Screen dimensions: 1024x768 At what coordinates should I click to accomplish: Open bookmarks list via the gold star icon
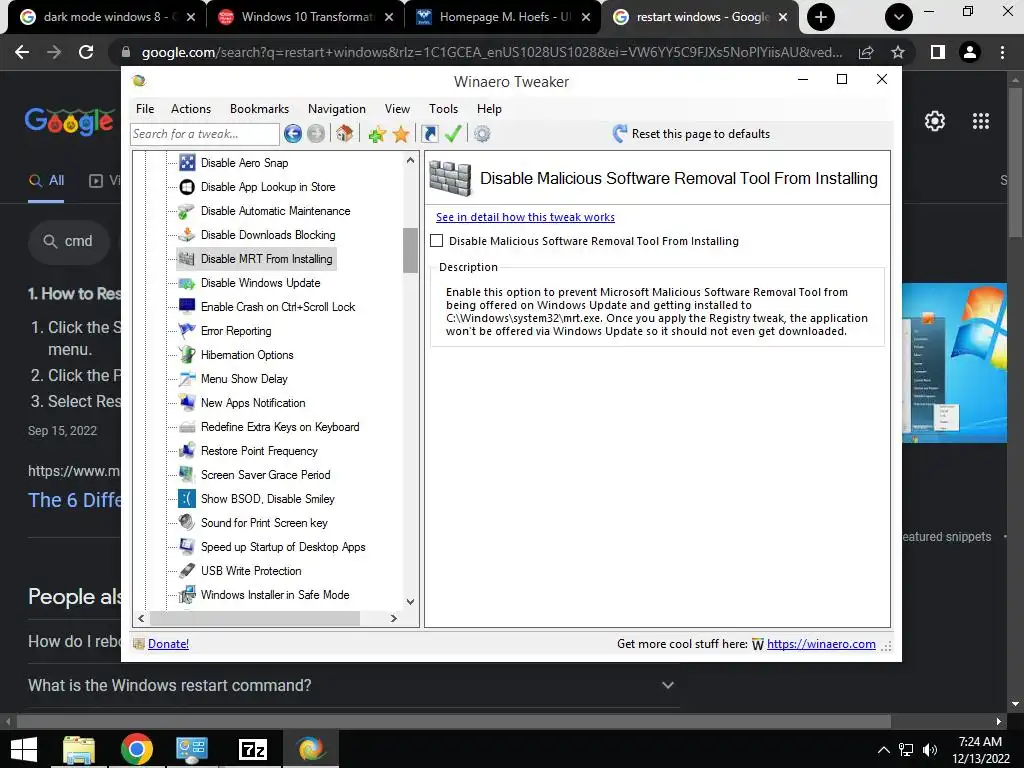tap(401, 134)
